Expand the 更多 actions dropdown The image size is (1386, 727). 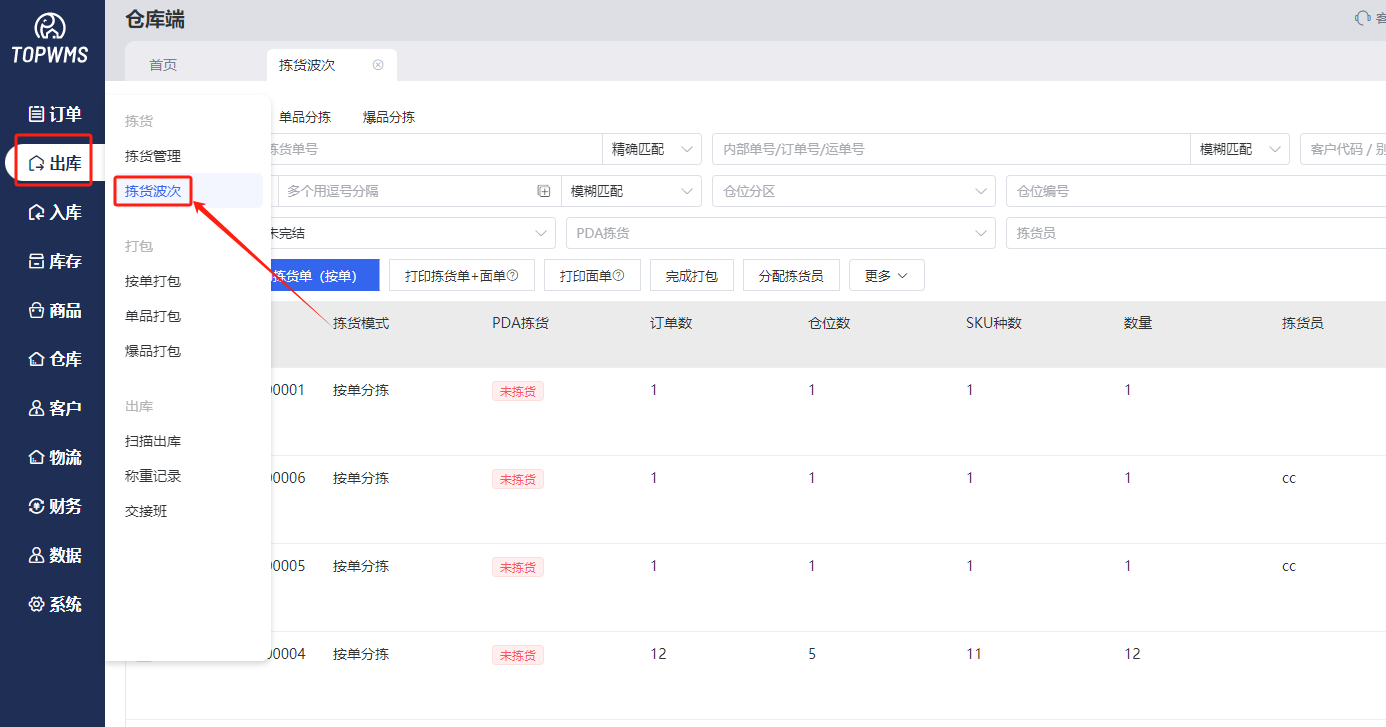coord(887,276)
